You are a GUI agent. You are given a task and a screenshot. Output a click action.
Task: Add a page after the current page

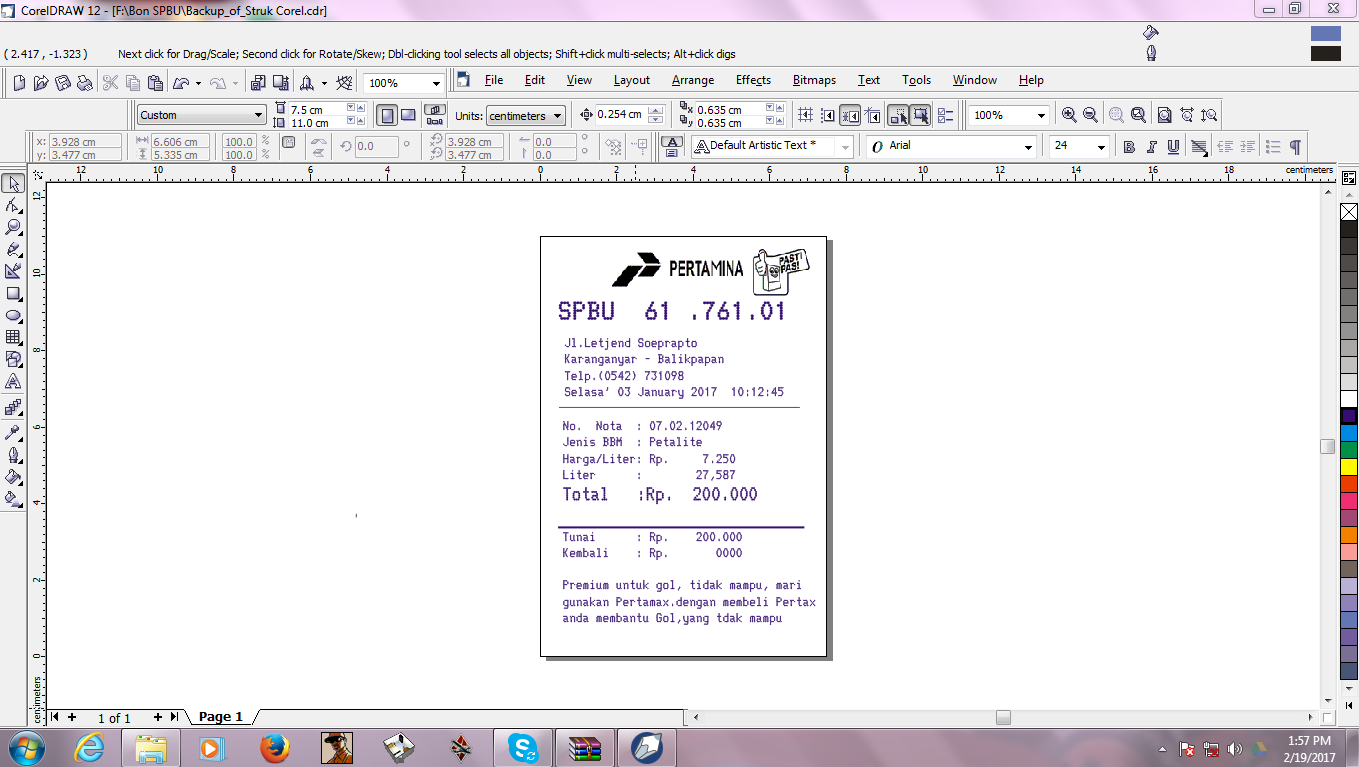coord(158,717)
